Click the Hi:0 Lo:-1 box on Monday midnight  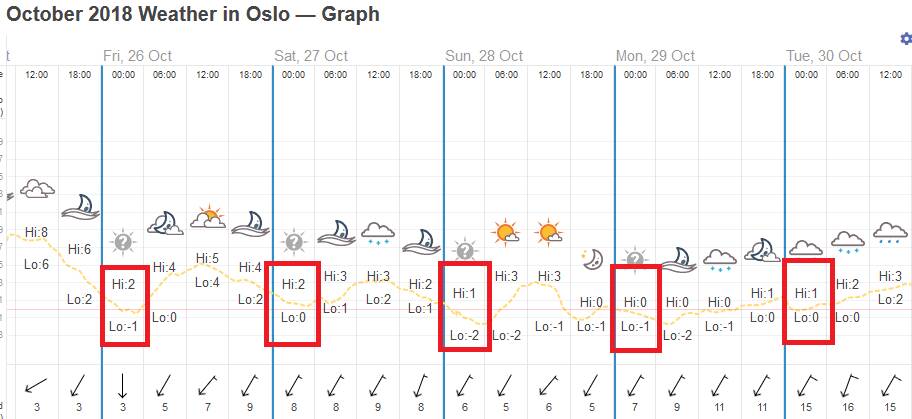636,309
